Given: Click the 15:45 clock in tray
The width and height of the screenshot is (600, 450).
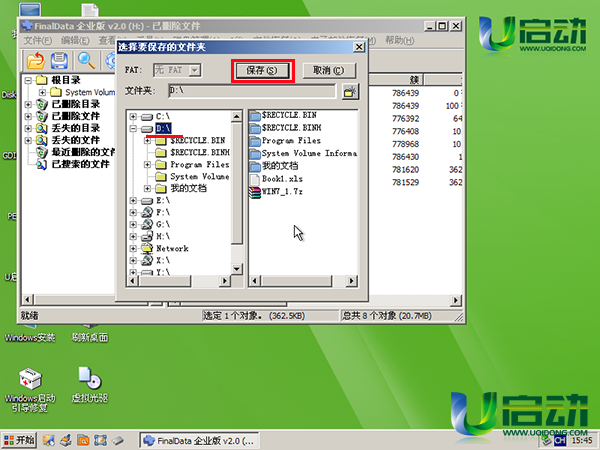Looking at the screenshot, I should (582, 440).
